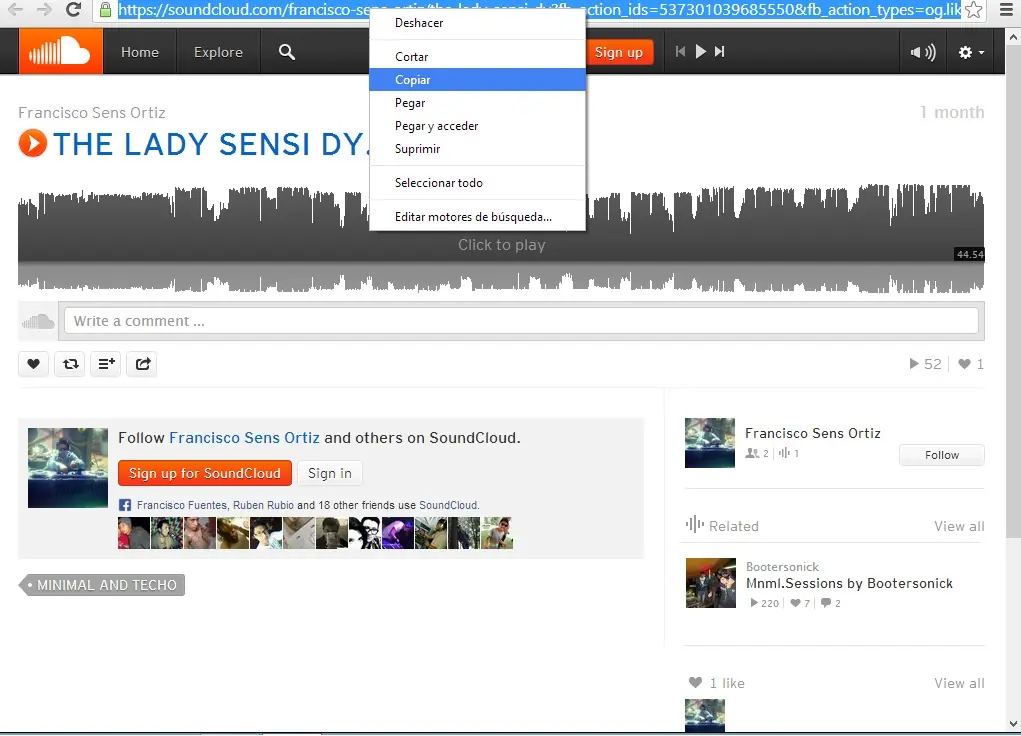Skip to next track in header player
1021x736 pixels.
coord(720,51)
